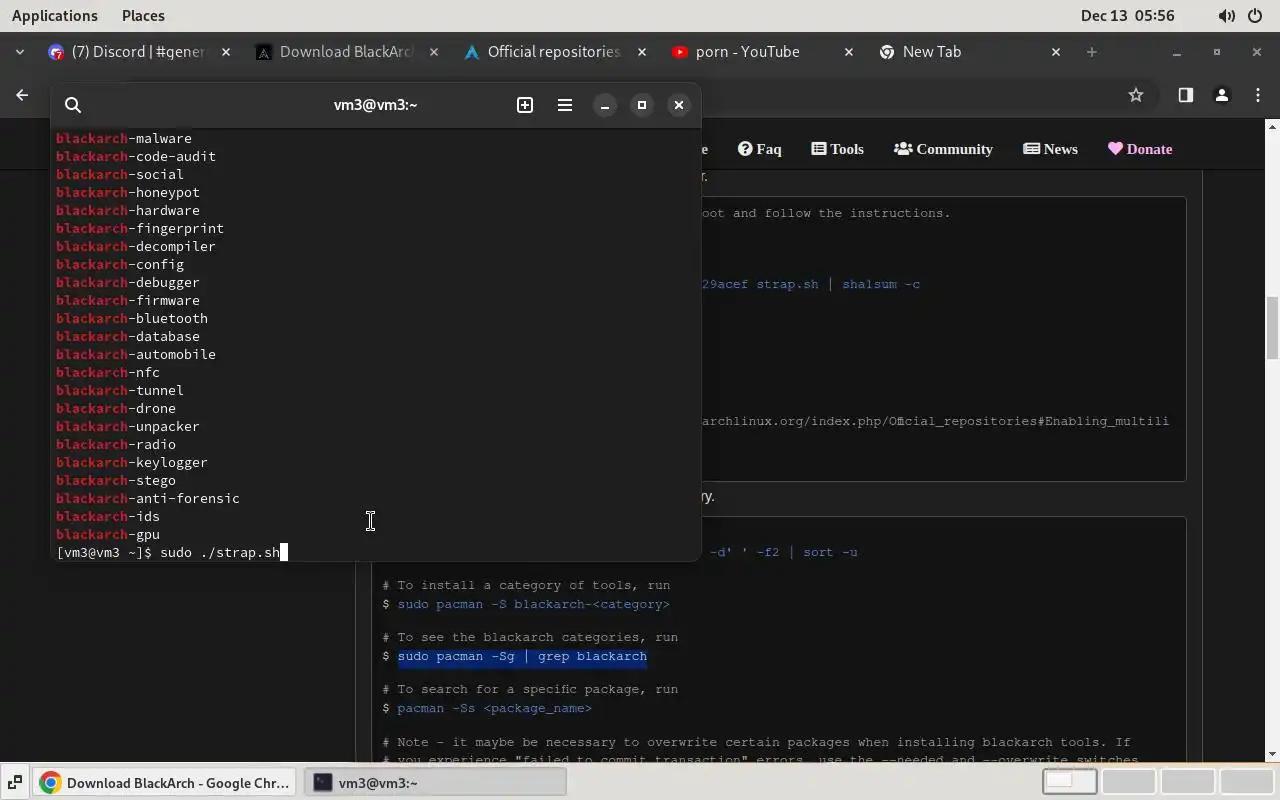The width and height of the screenshot is (1280, 800).
Task: Click blackarch-bluetooth line in terminal
Action: pos(132,318)
